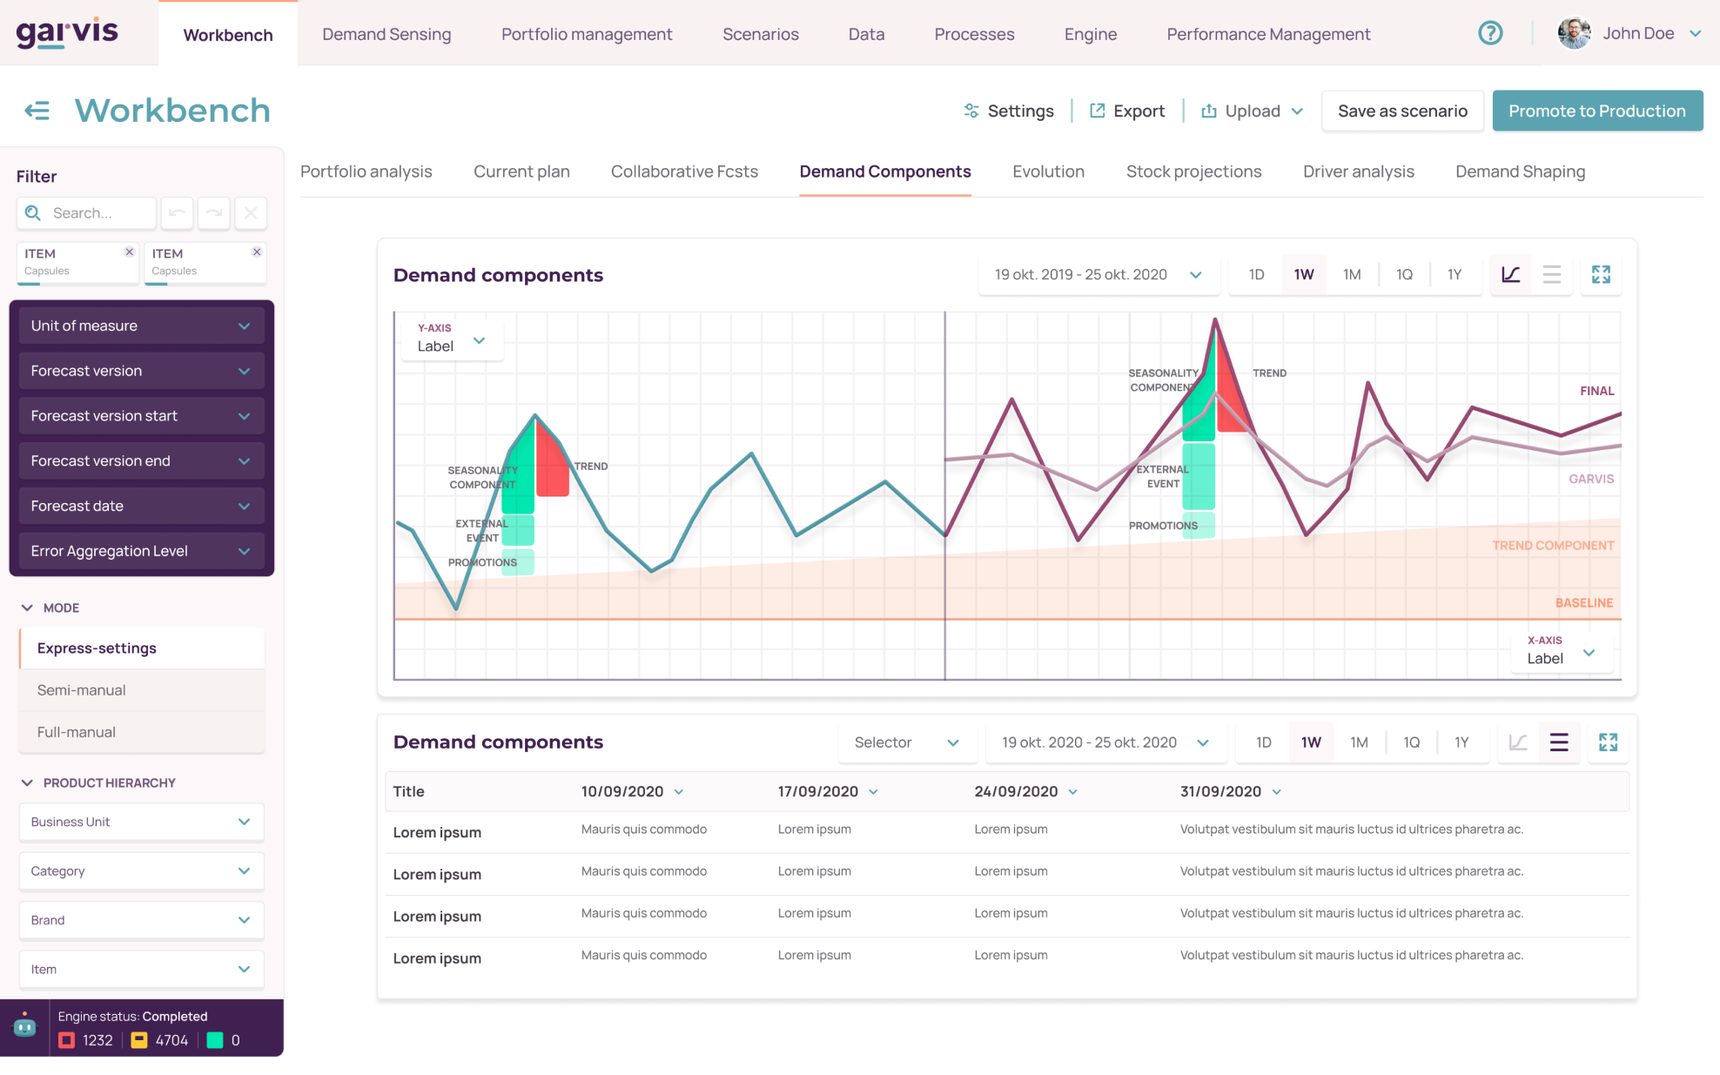Click the engine status robot icon
This screenshot has height=1075, width=1720.
pyautogui.click(x=25, y=1027)
